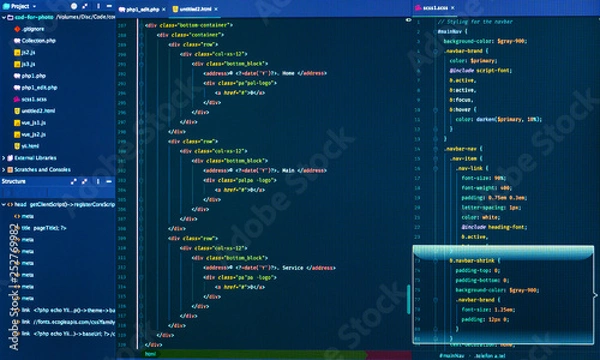Click the $gray-900 background-color value on line 3
Image resolution: width=600 pixels, height=360 pixels.
(512, 41)
